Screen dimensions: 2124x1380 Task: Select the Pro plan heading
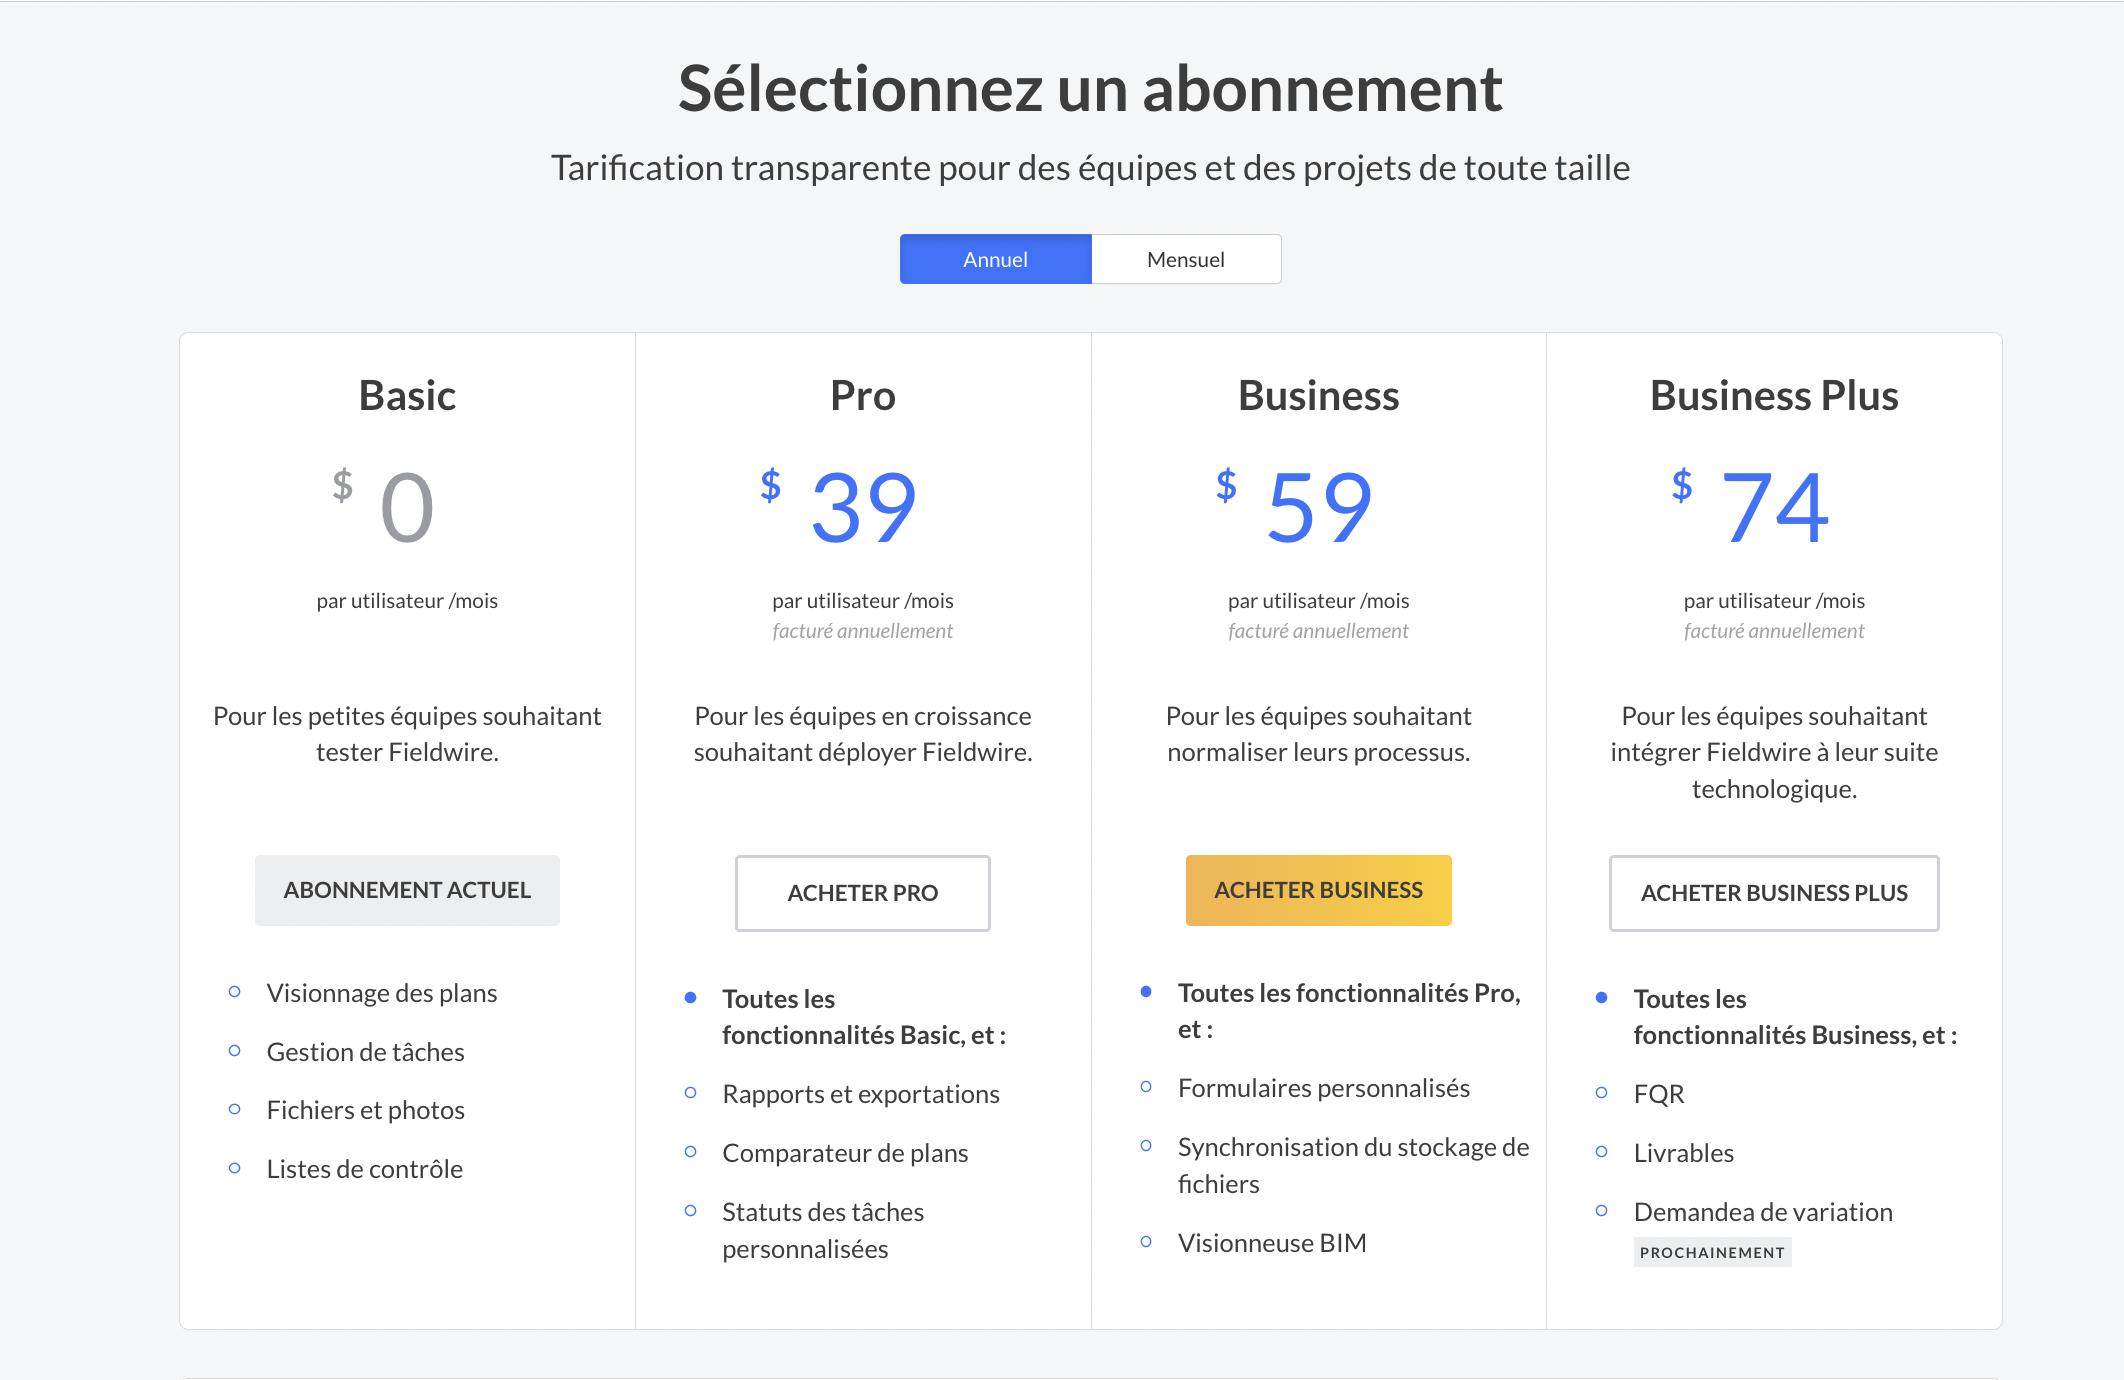863,396
